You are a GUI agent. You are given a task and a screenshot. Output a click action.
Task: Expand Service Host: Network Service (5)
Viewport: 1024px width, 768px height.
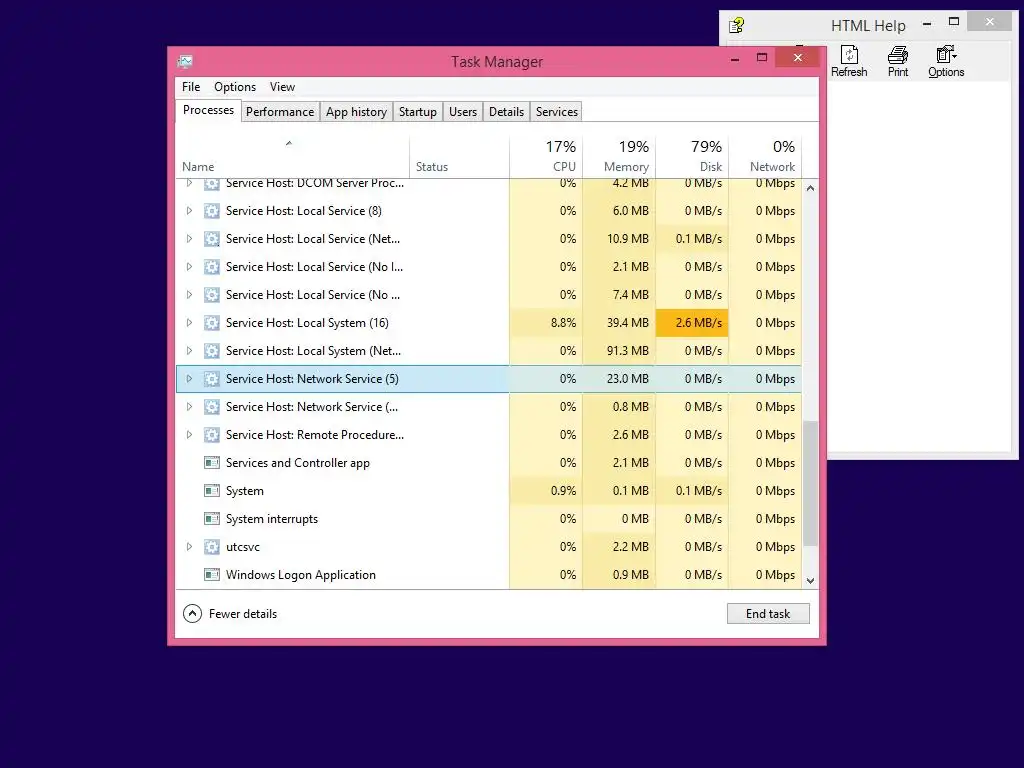[x=189, y=379]
